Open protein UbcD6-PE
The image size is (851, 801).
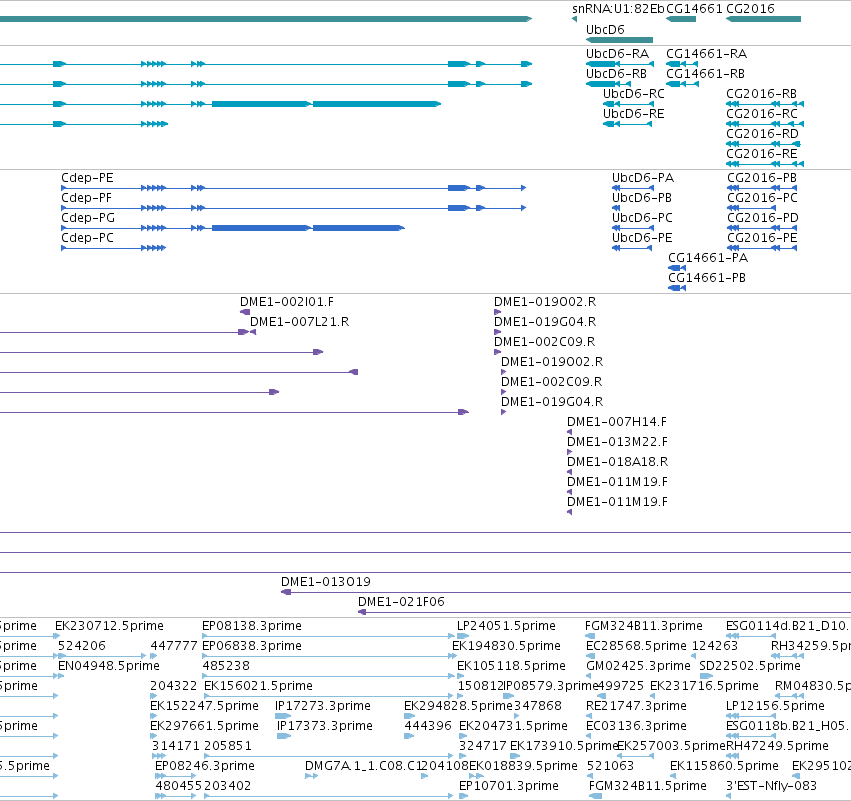[x=642, y=238]
